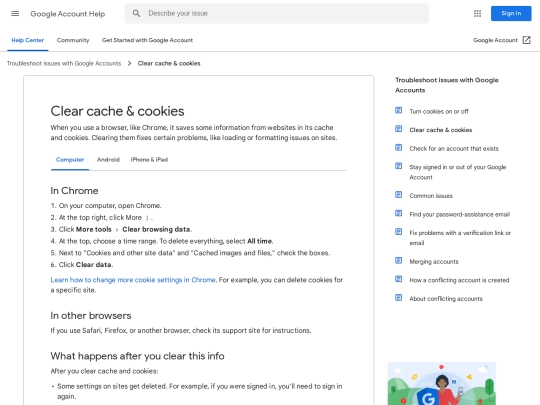Click article icon beside Find your password-assistance email

pos(398,213)
